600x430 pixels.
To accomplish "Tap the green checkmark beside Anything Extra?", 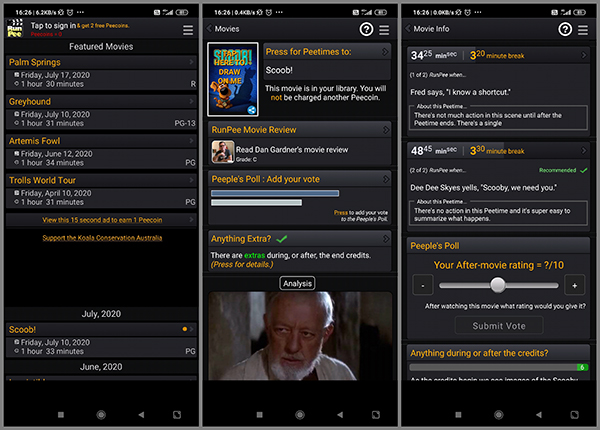I will (282, 239).
